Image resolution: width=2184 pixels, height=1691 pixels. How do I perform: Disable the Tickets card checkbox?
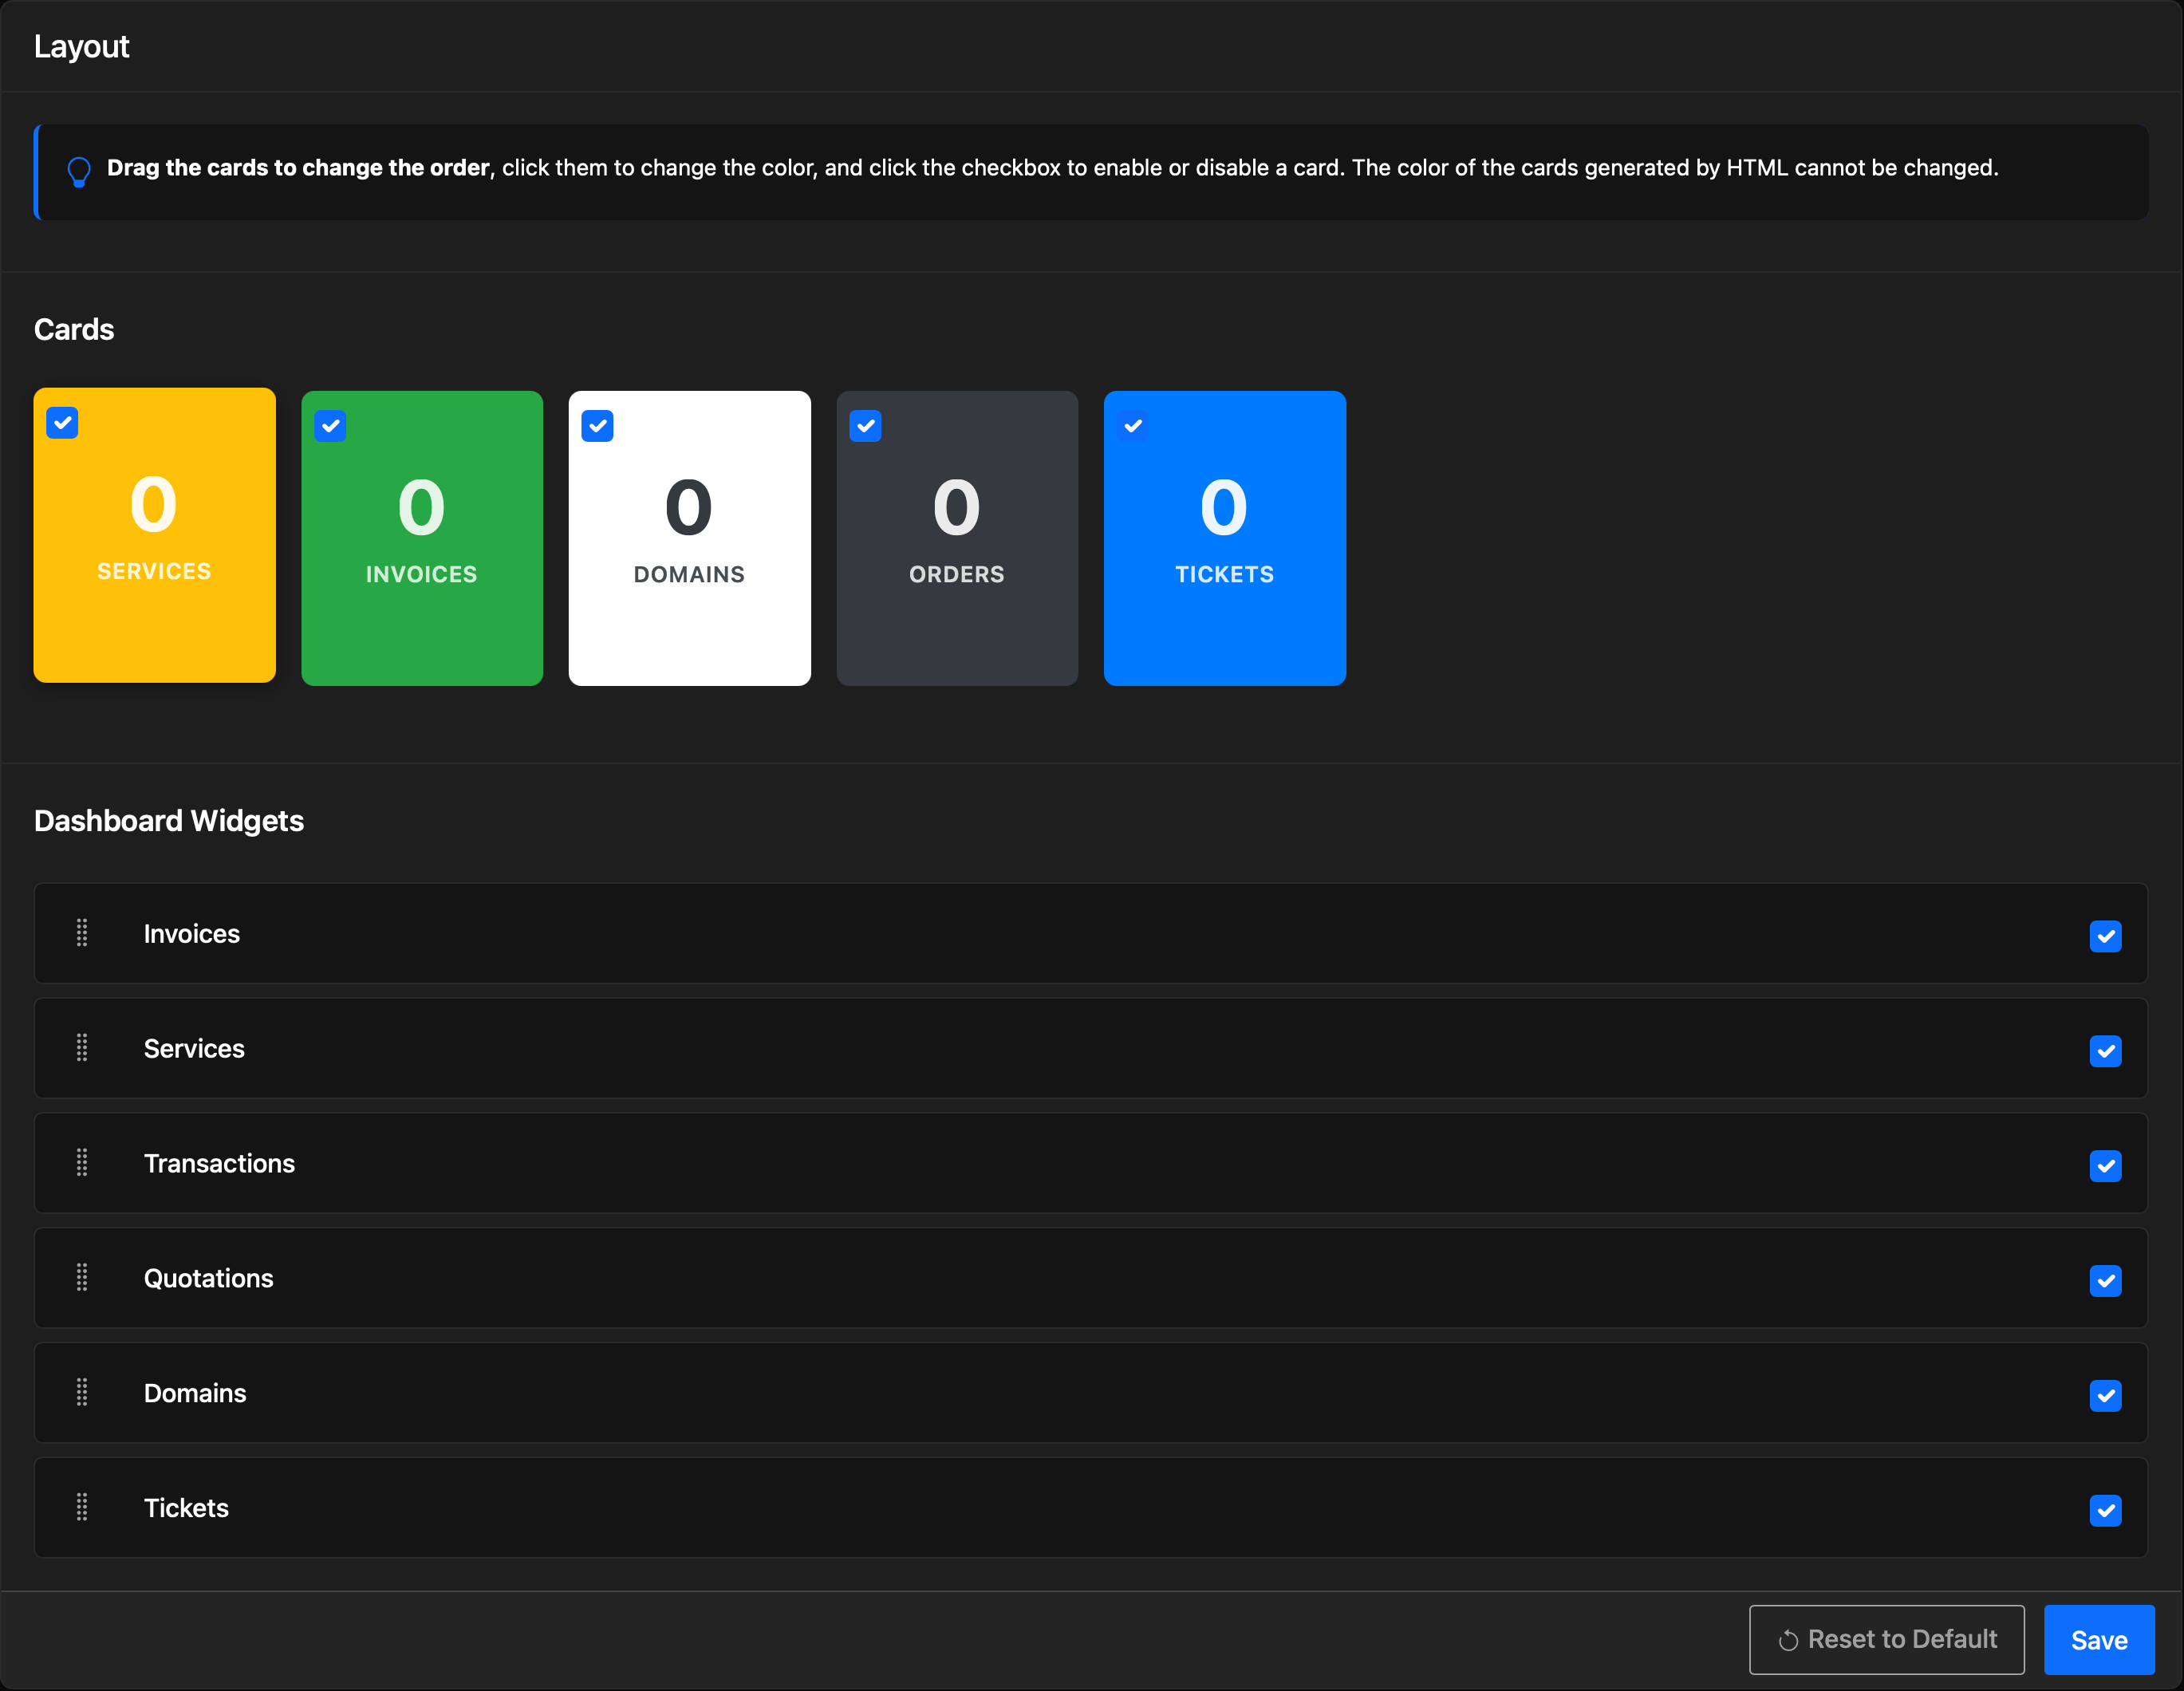[1132, 426]
